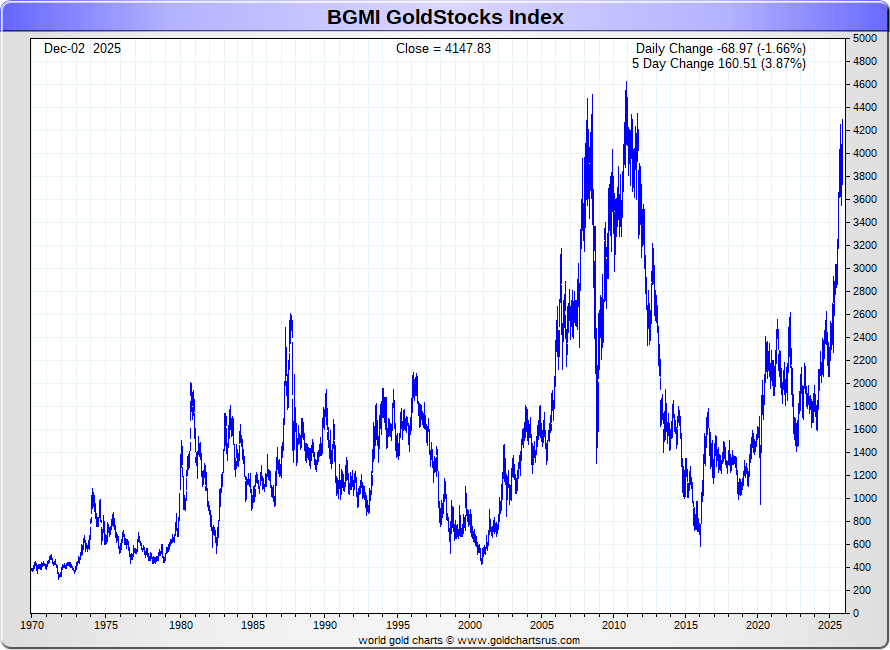
Task: Click the y-axis value 2400
Action: coord(864,337)
